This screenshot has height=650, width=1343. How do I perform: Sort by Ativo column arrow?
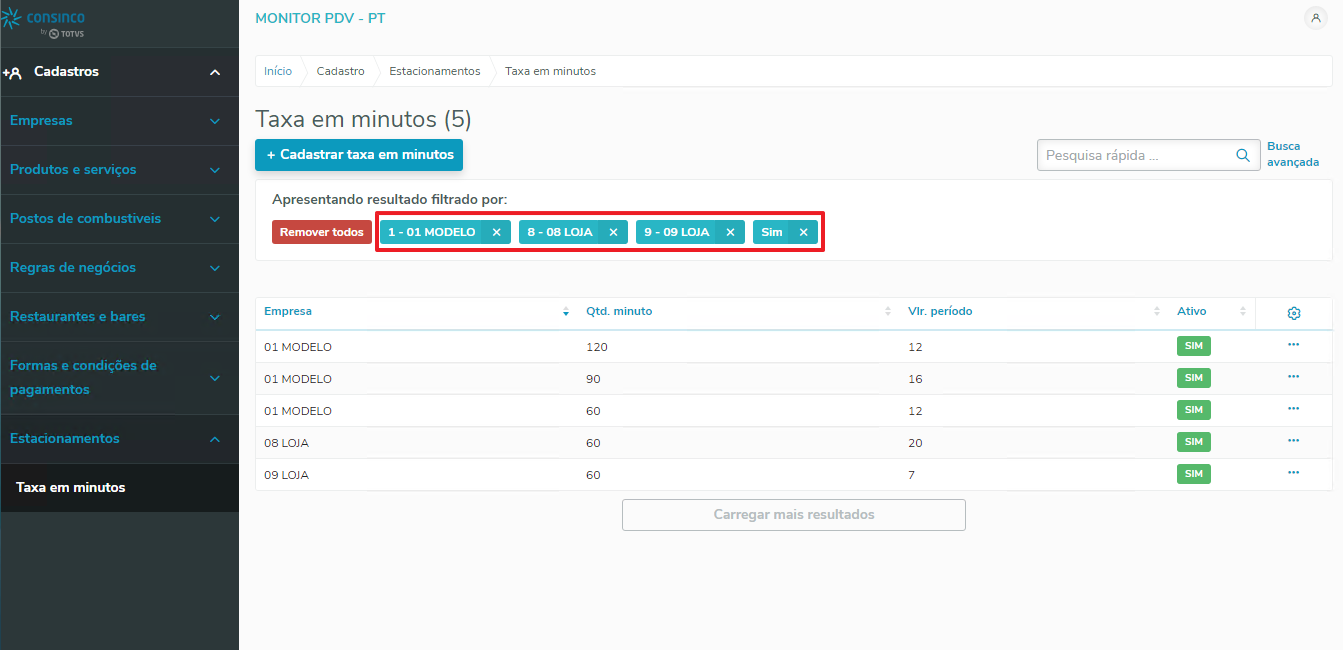tap(1243, 312)
